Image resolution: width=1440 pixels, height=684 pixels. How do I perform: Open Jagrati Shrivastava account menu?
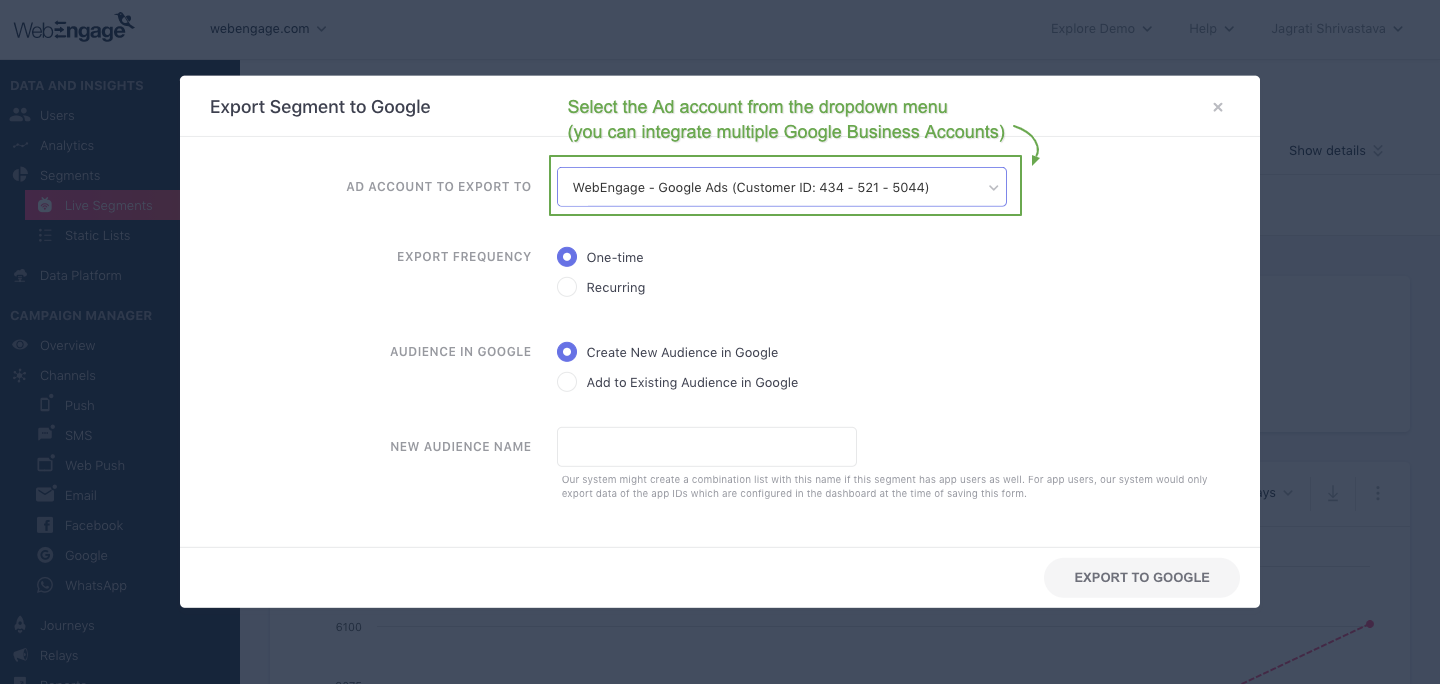coord(1337,29)
